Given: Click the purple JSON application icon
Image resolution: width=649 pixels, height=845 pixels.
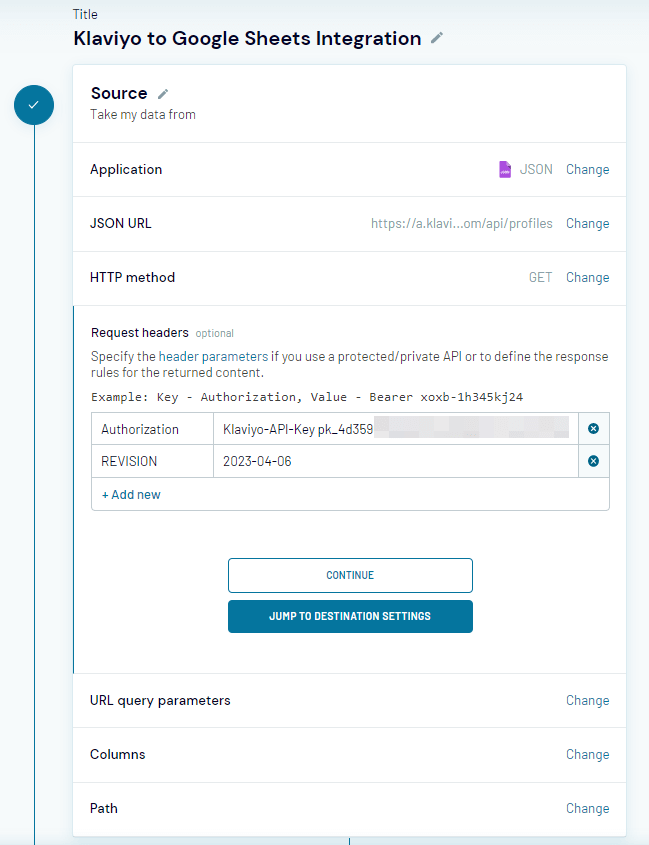Looking at the screenshot, I should coord(505,169).
